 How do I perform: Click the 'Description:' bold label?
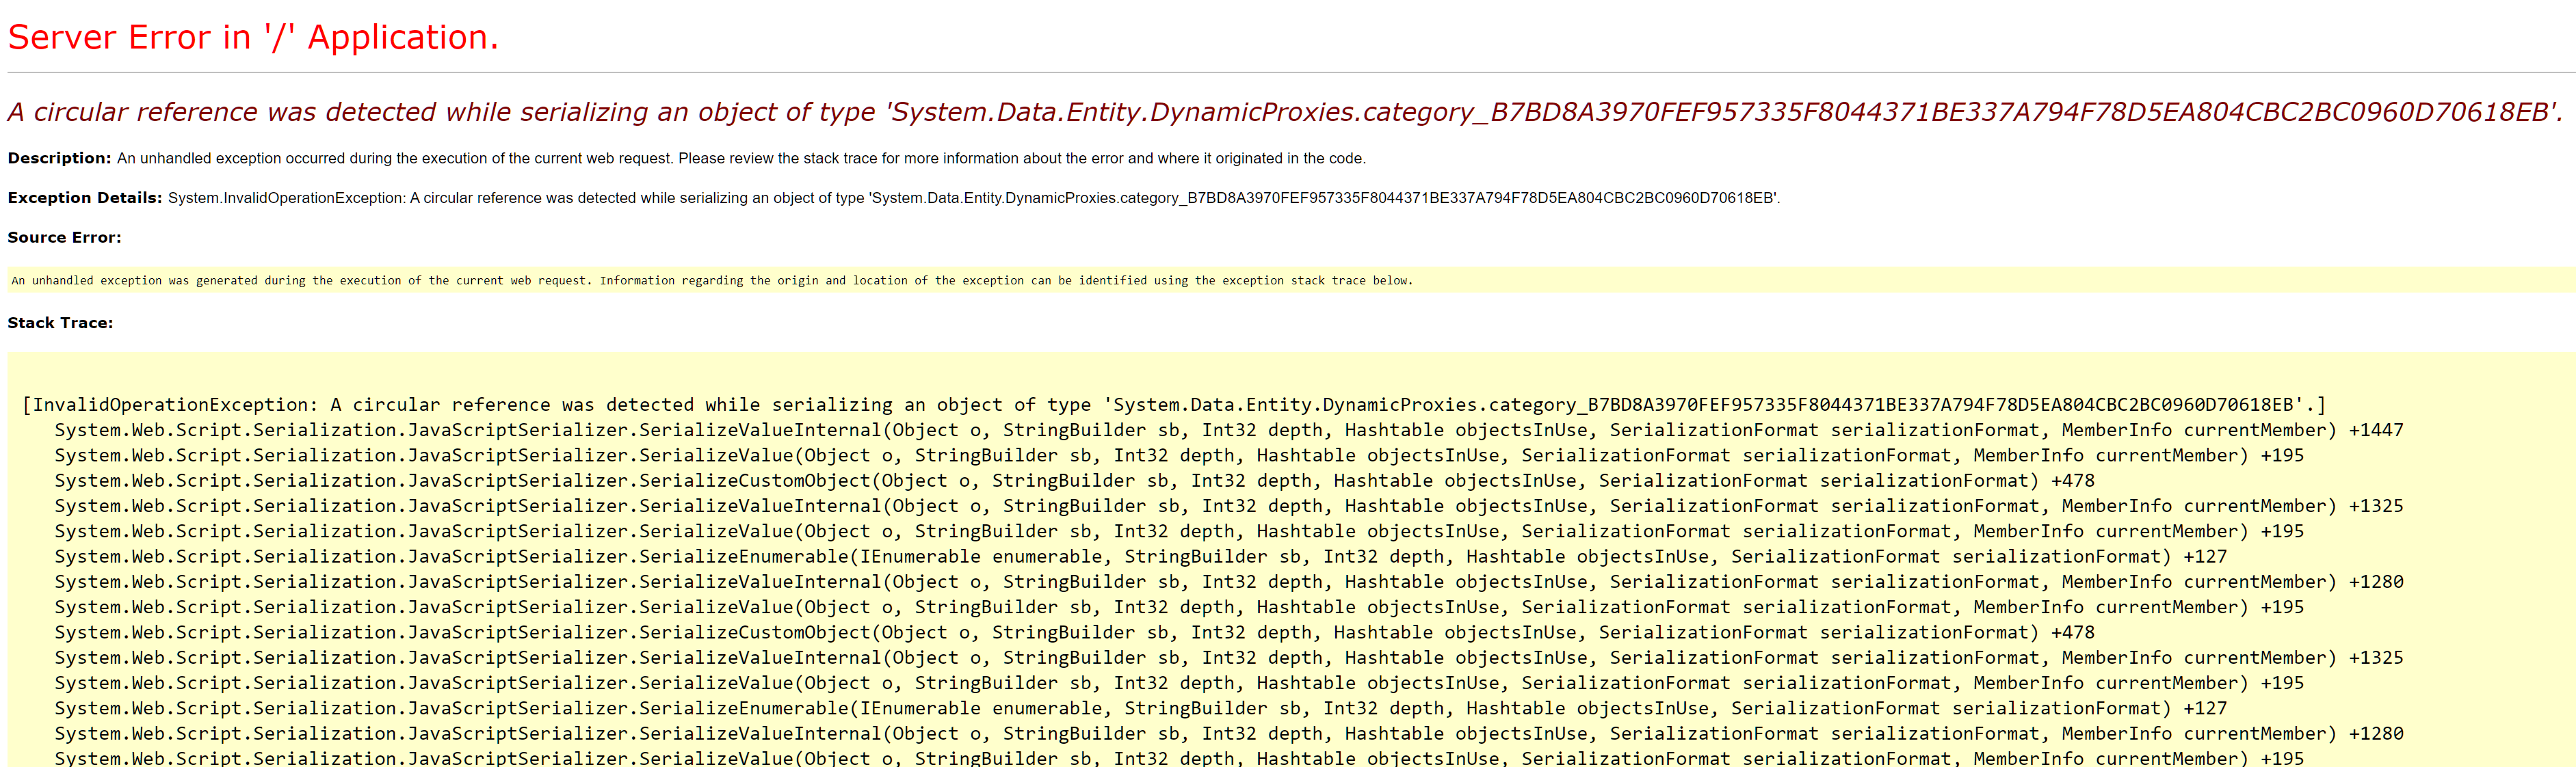pyautogui.click(x=59, y=158)
